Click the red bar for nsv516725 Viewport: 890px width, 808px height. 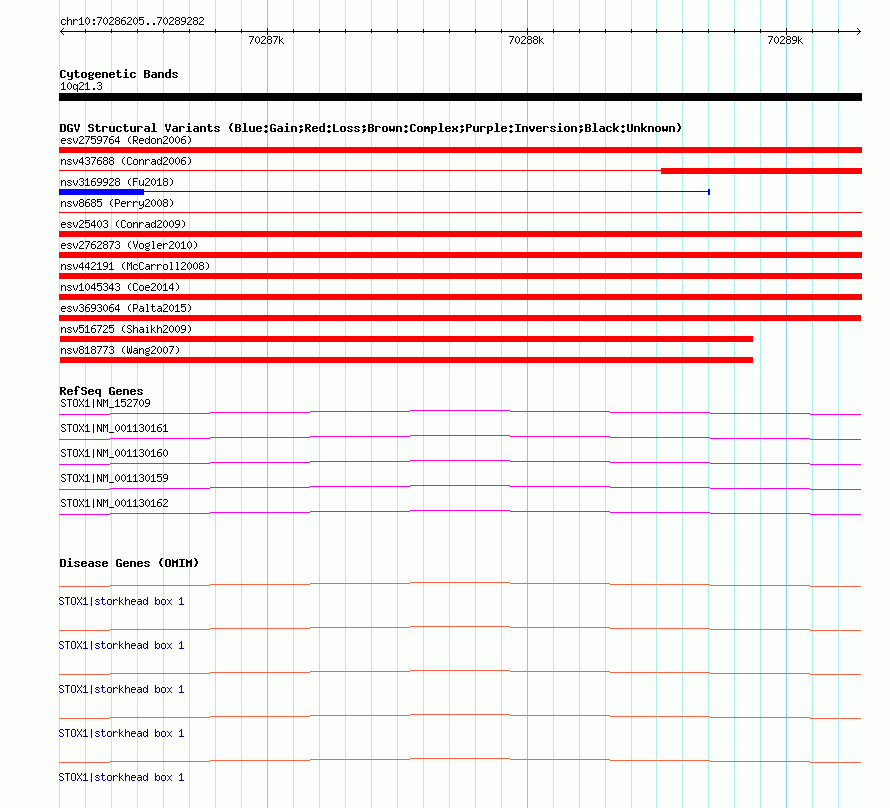pos(406,339)
